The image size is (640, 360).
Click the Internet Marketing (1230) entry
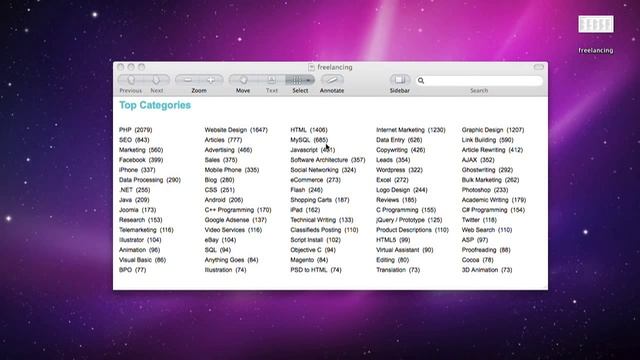click(x=411, y=130)
